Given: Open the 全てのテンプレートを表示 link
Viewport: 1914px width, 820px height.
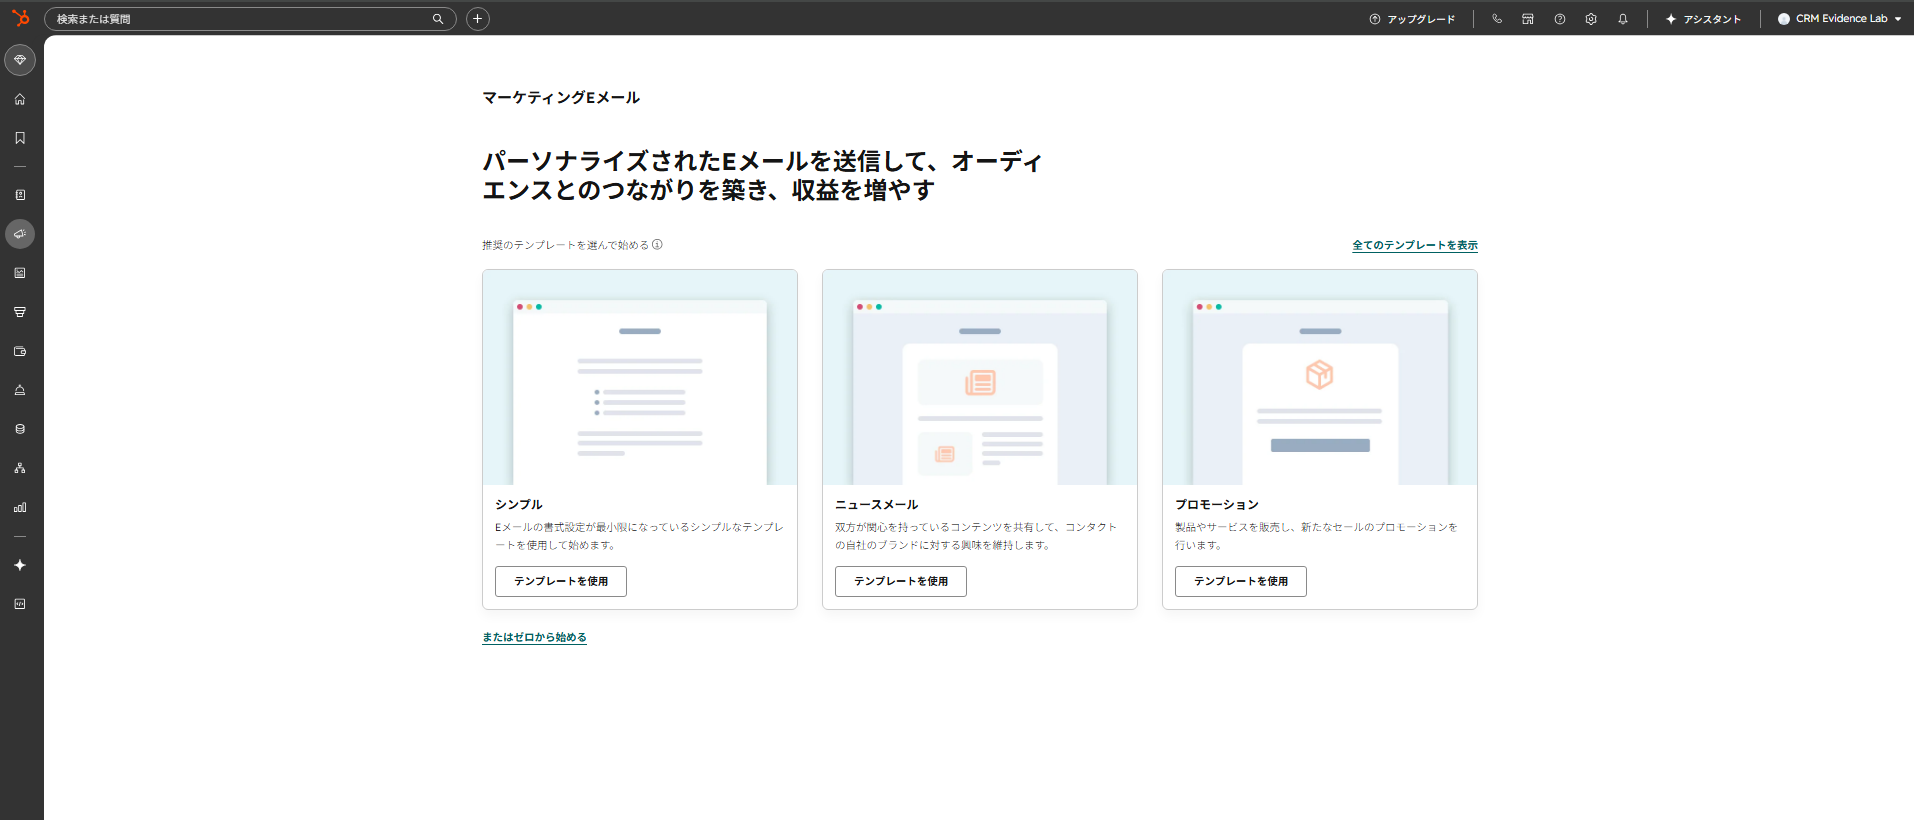Looking at the screenshot, I should 1415,245.
